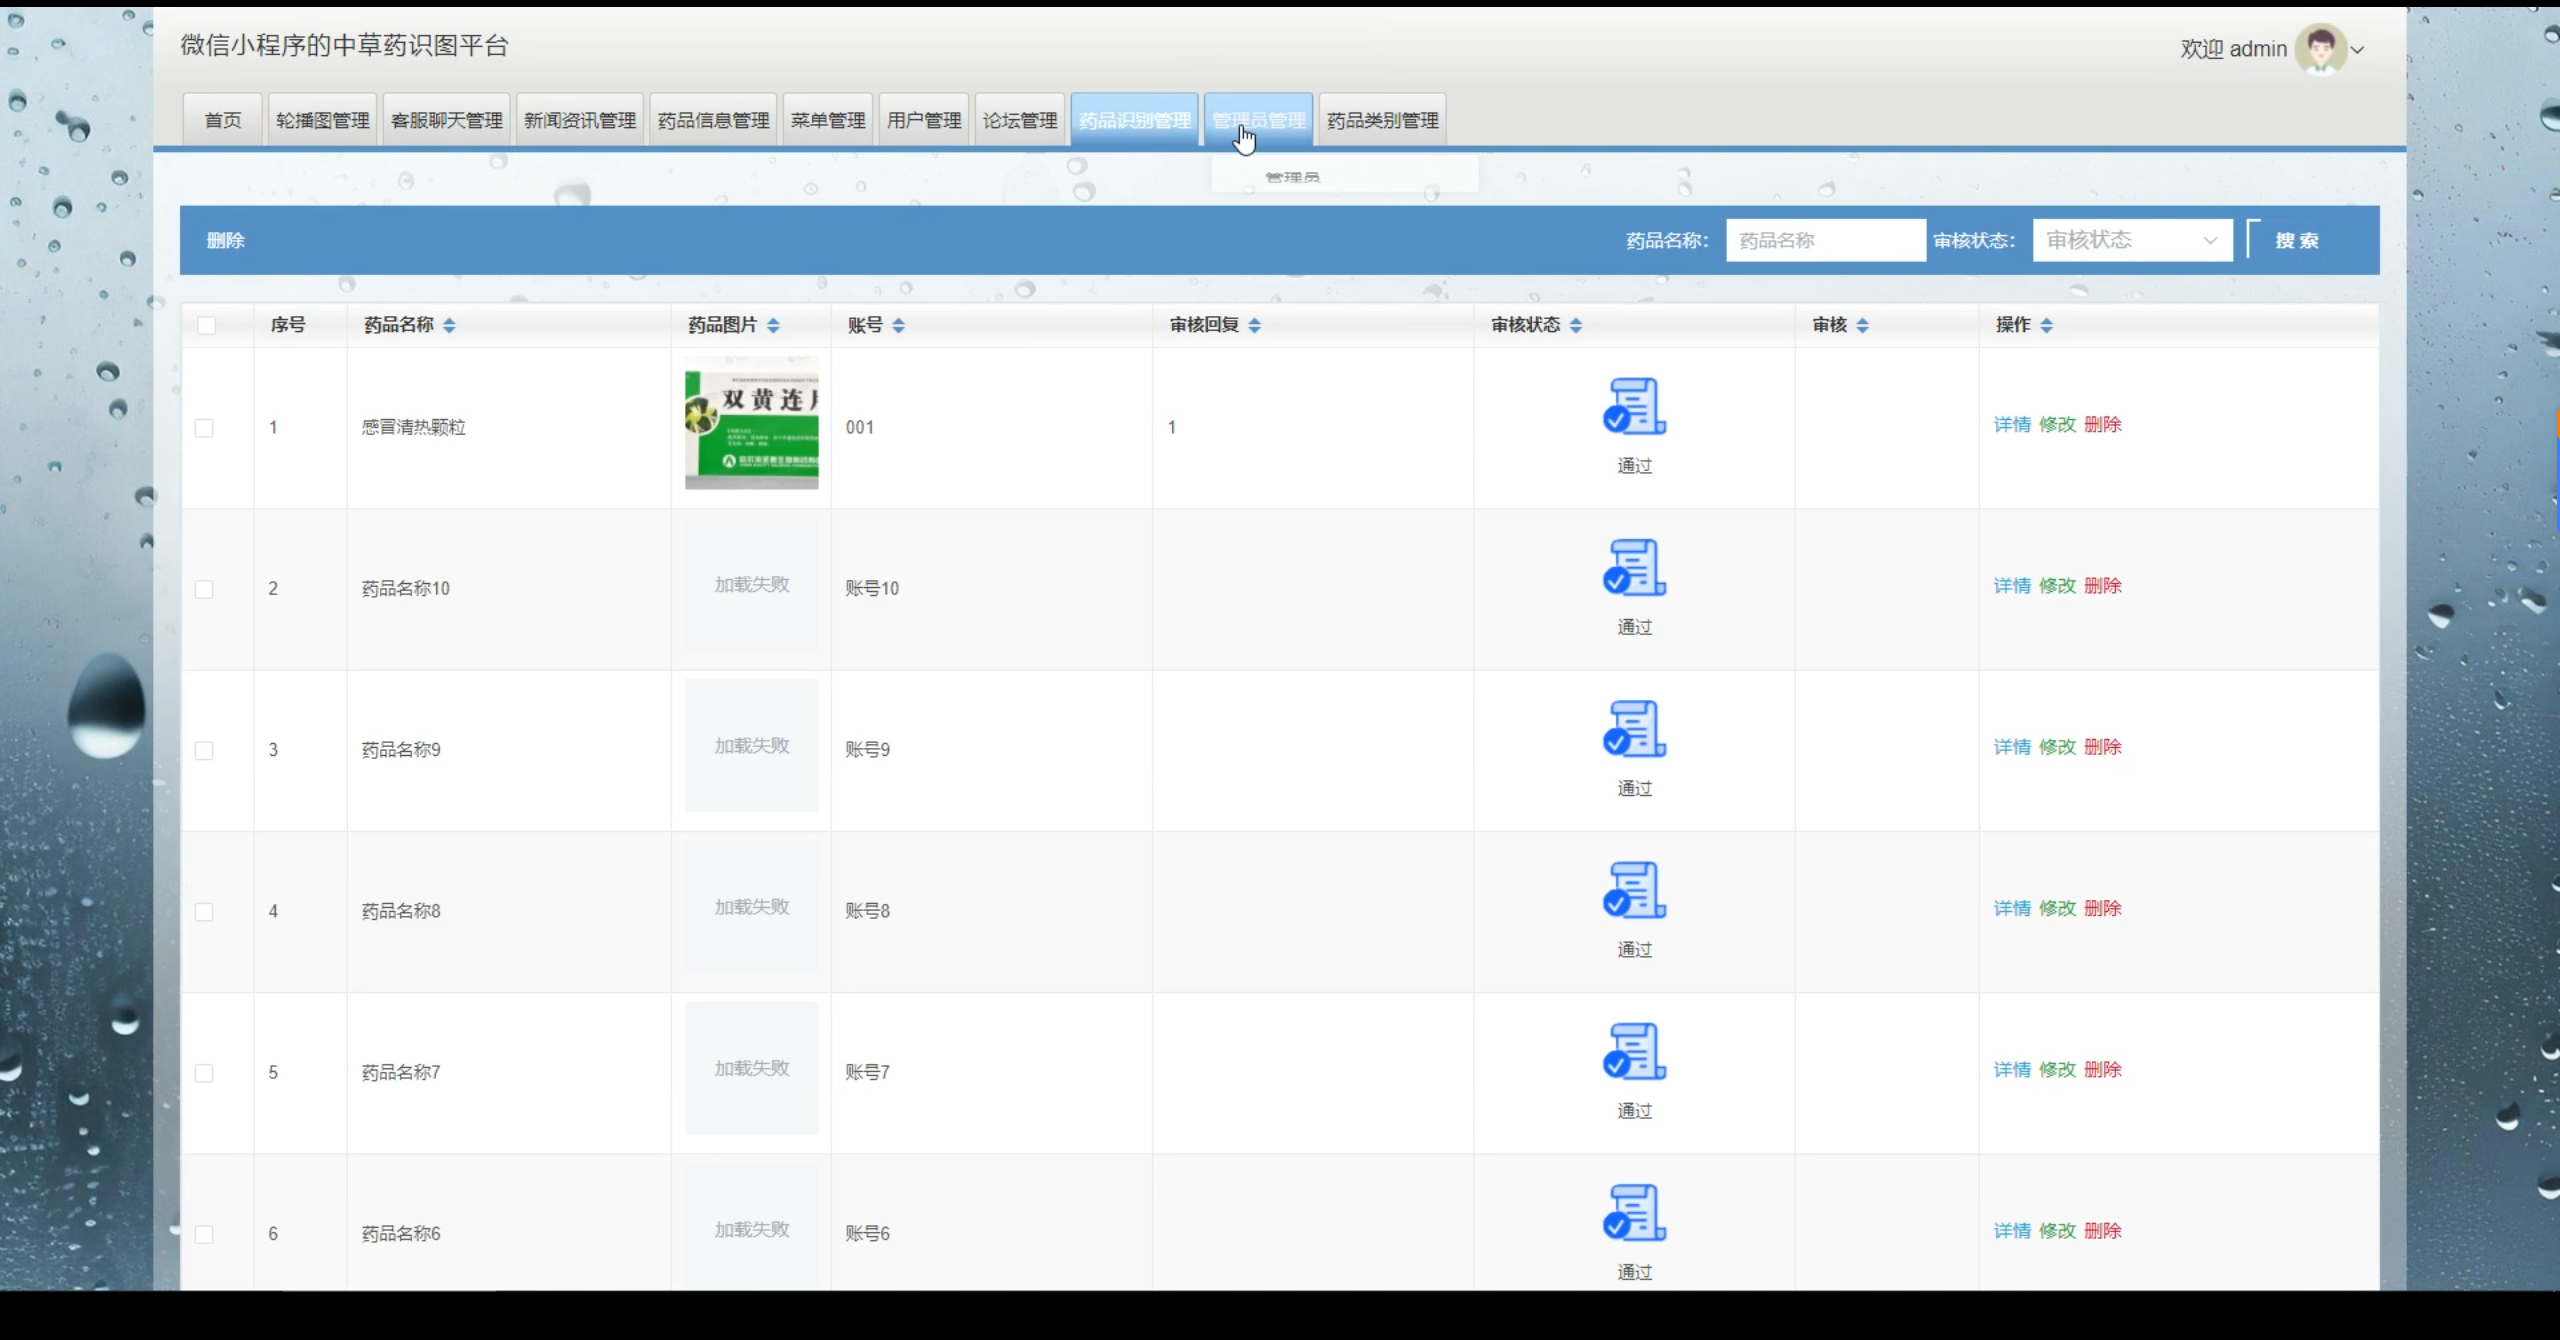Open the 审核状态 filter dropdown

coord(2131,240)
